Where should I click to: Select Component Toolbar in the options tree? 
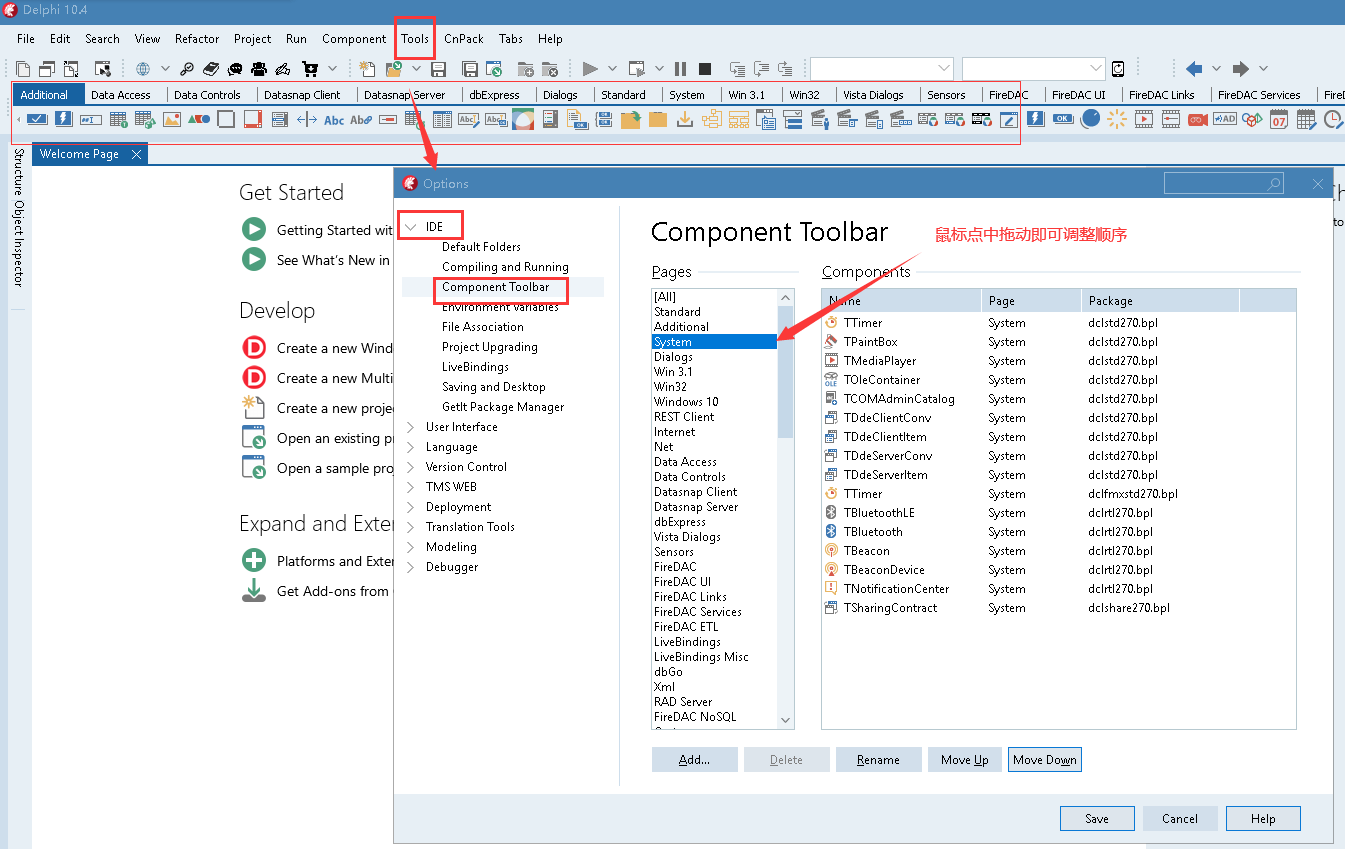495,287
